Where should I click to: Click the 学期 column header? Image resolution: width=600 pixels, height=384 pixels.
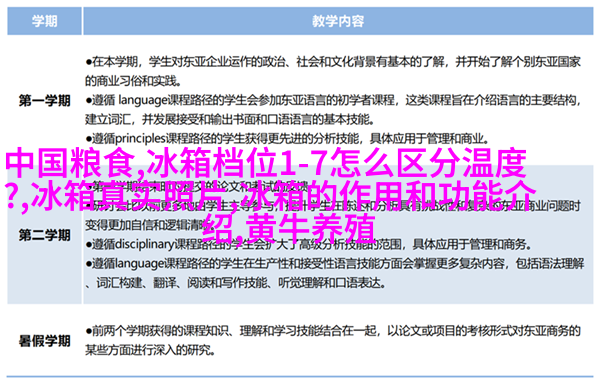coord(44,21)
